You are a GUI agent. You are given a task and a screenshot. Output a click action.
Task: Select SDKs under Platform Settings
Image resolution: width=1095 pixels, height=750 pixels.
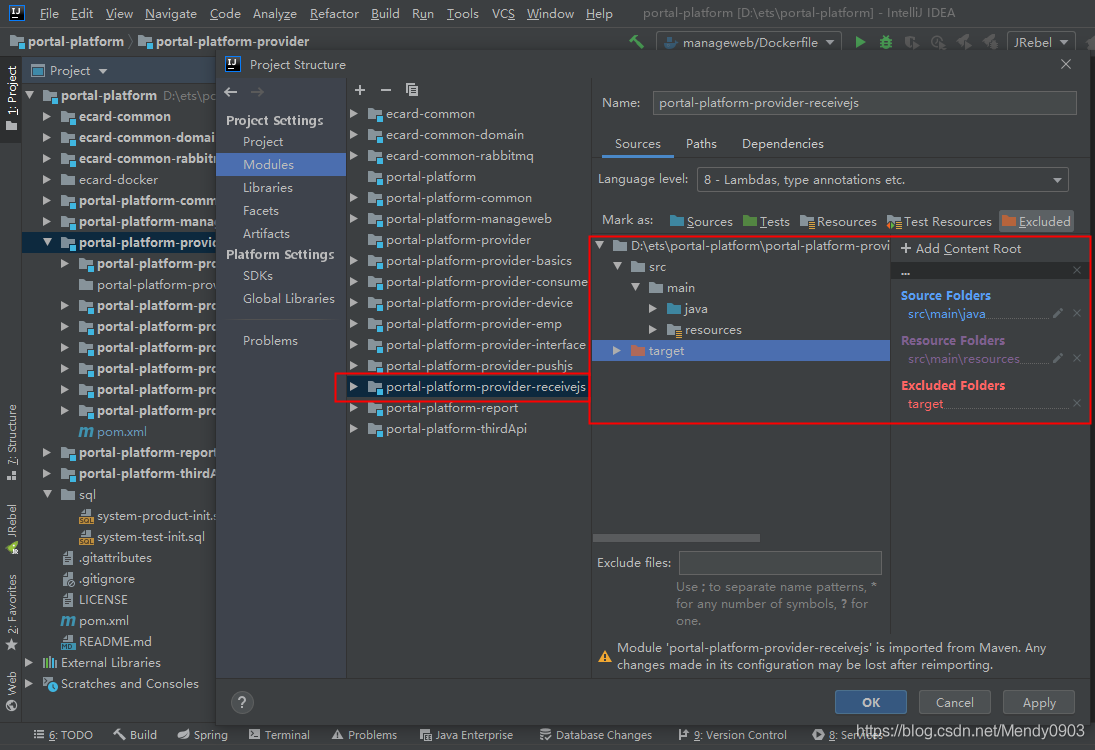pyautogui.click(x=258, y=275)
